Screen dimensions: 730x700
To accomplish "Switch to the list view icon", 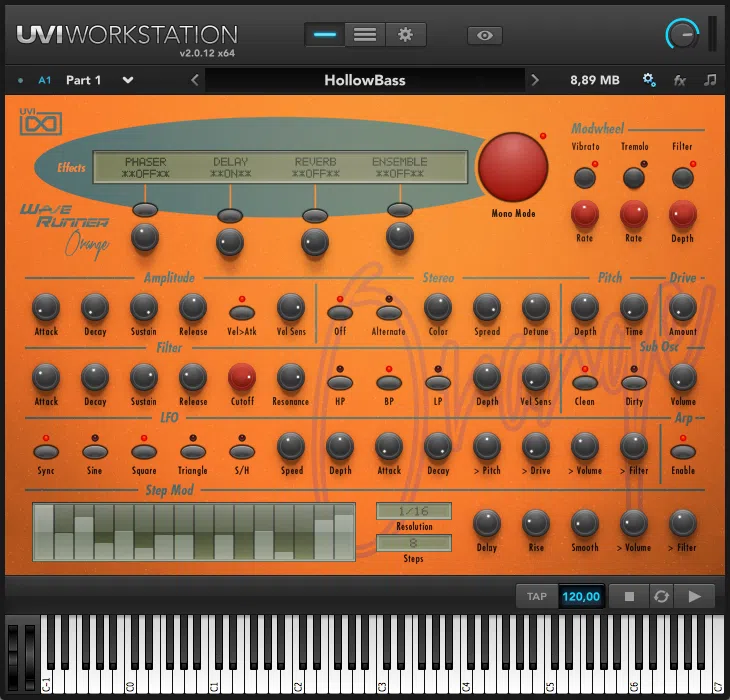I will pos(365,34).
